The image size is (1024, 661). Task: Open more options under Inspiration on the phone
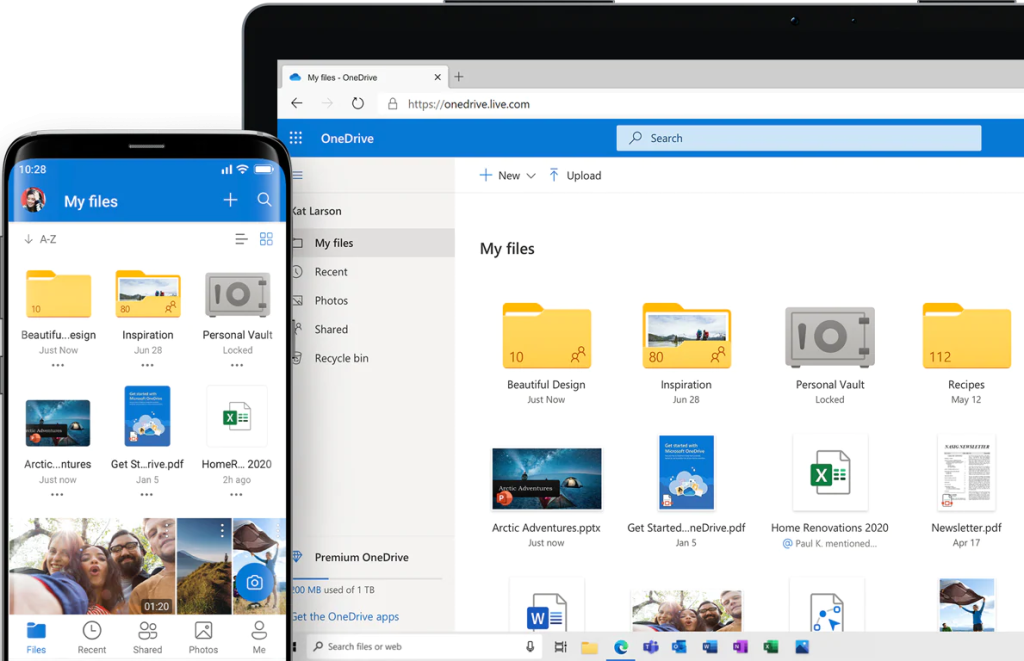point(148,365)
